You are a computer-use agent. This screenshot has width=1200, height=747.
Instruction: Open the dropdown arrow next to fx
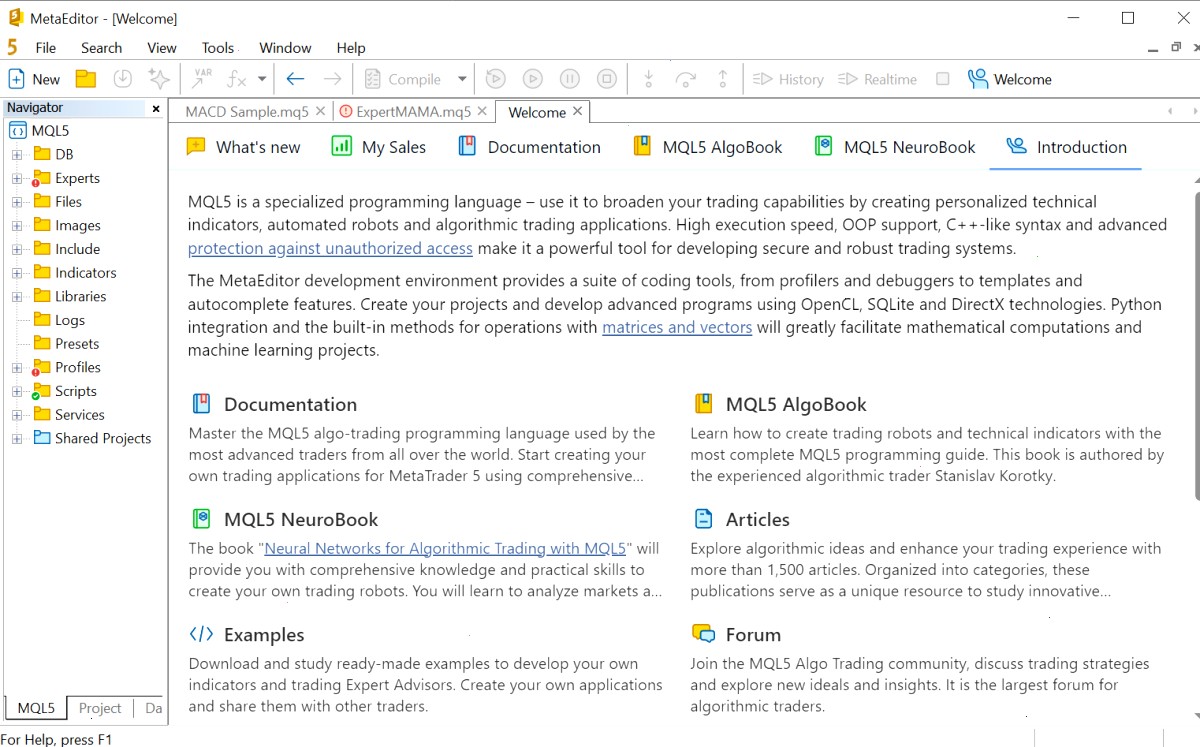click(262, 79)
